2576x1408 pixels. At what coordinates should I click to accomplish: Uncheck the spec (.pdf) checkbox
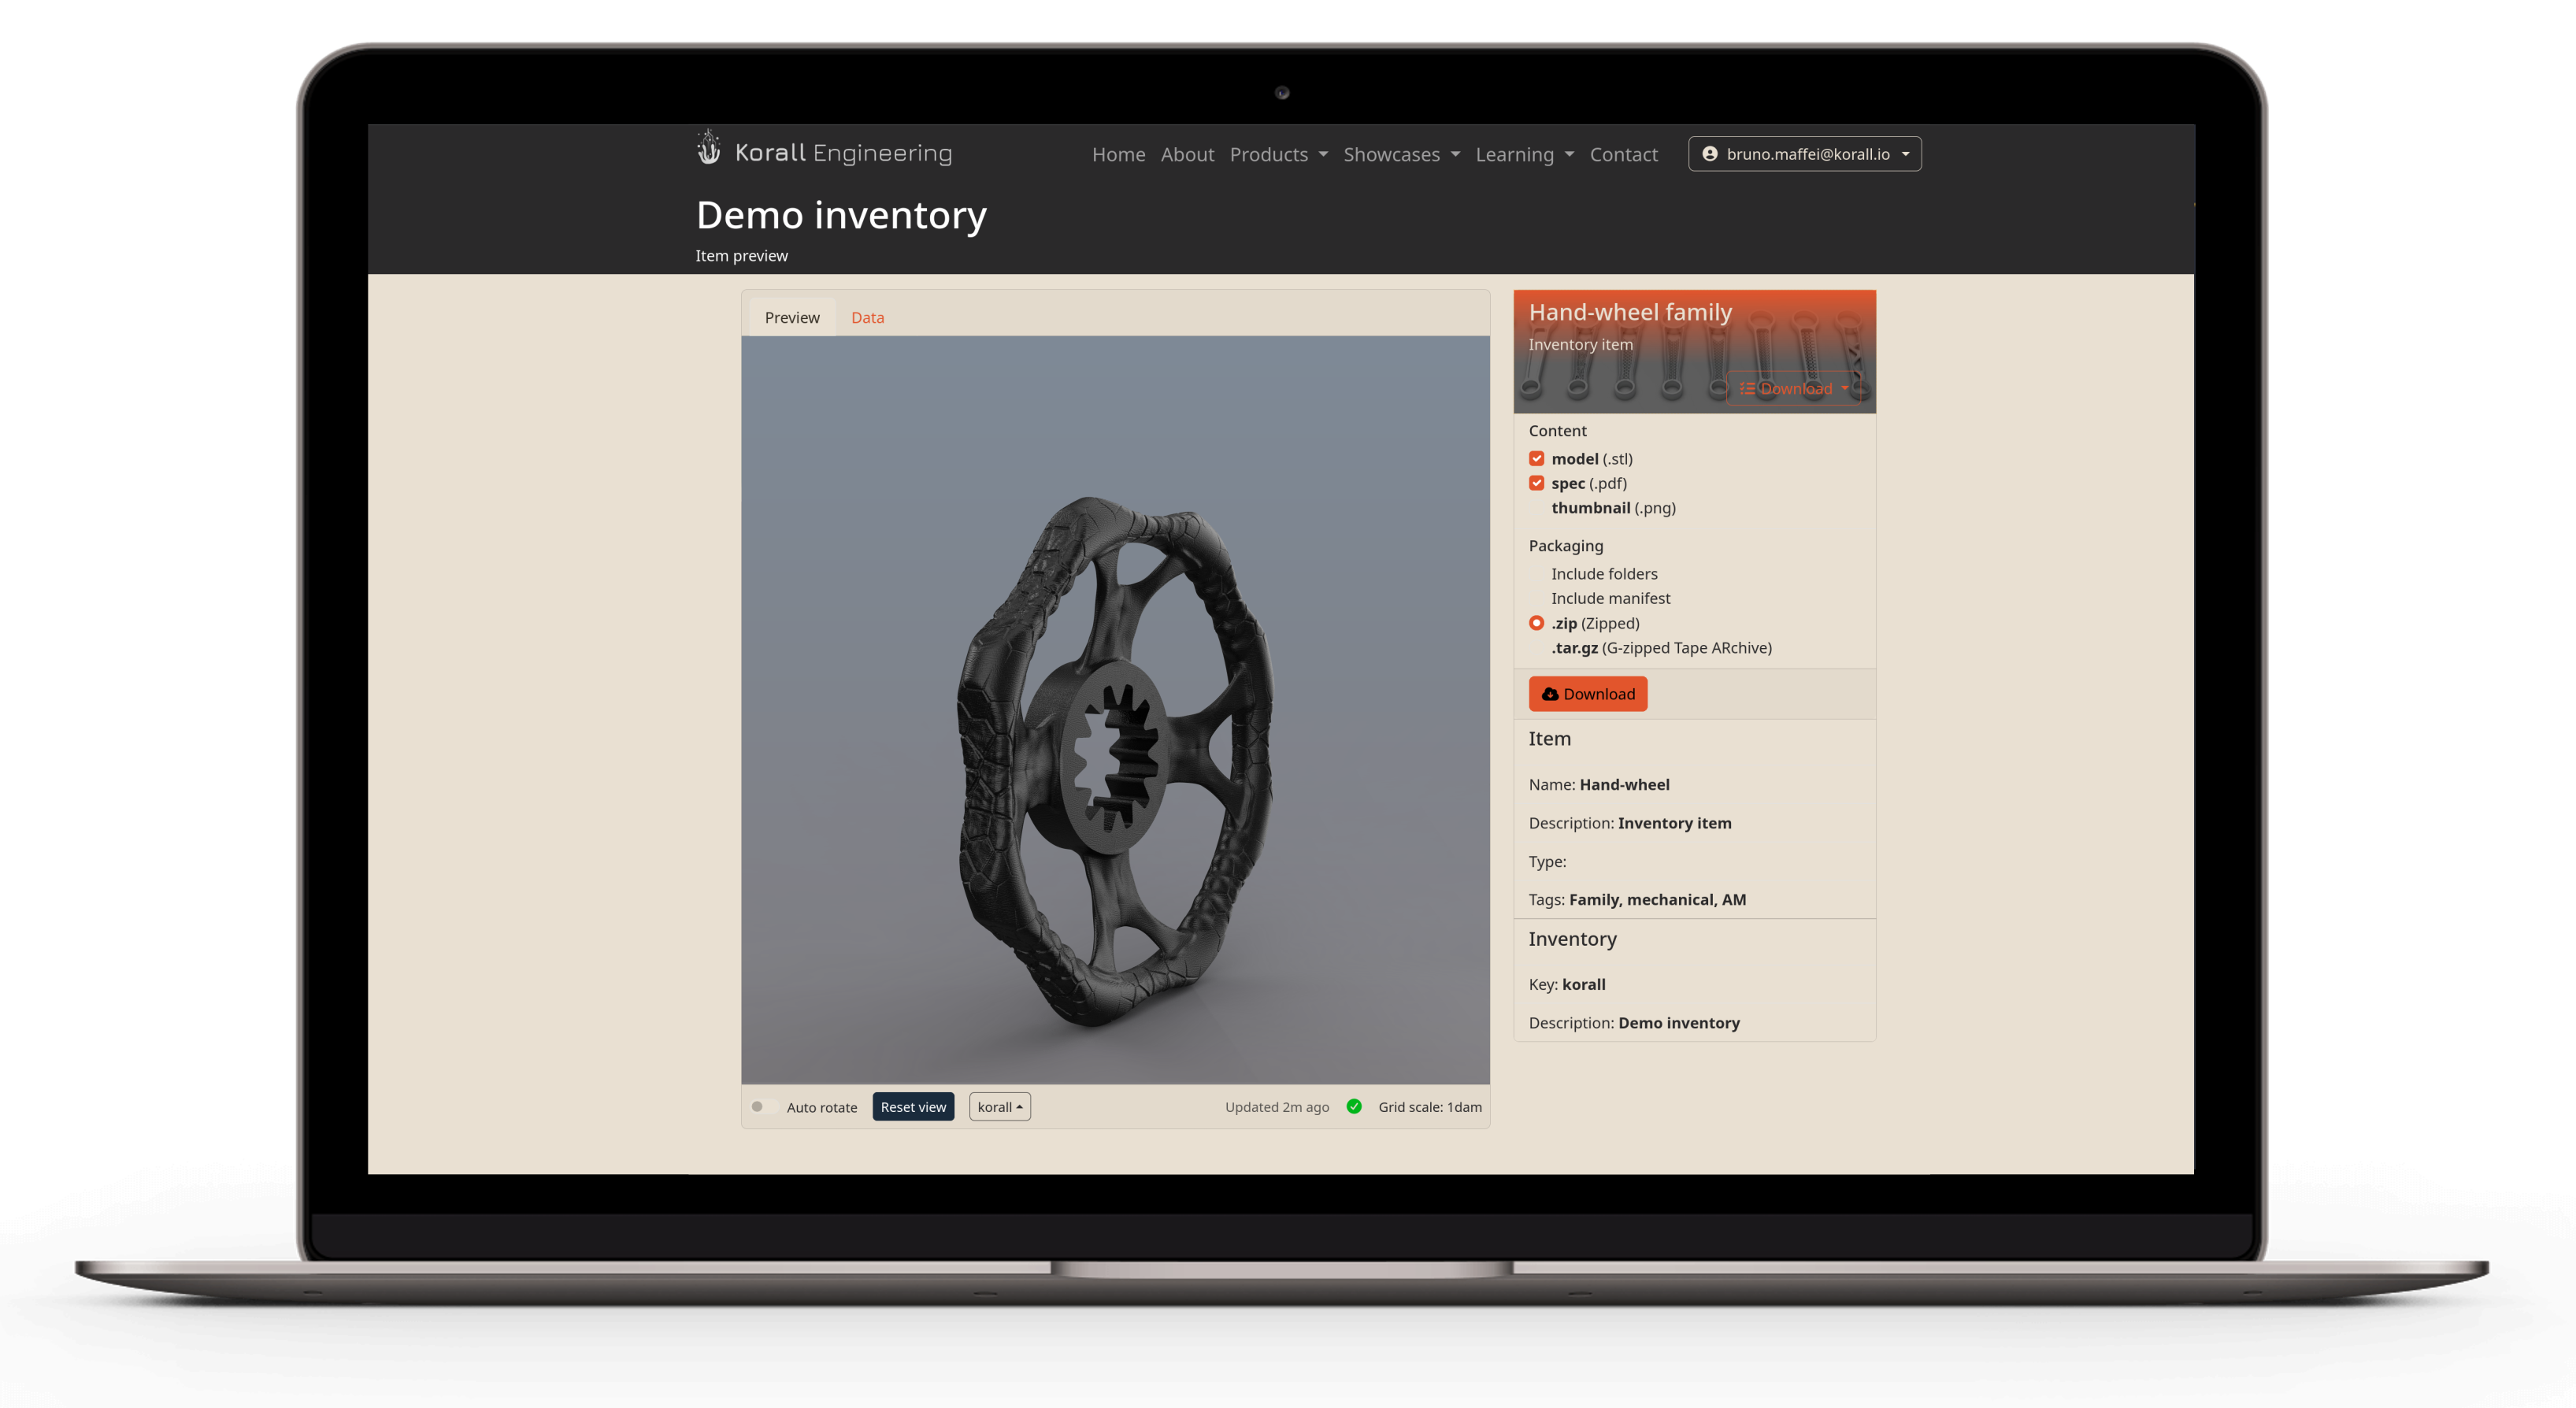[x=1536, y=483]
